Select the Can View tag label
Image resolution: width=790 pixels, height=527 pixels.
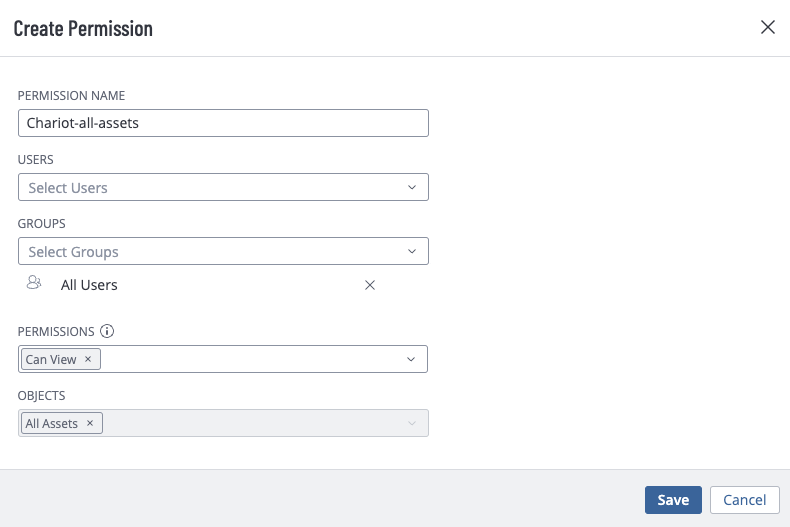51,359
